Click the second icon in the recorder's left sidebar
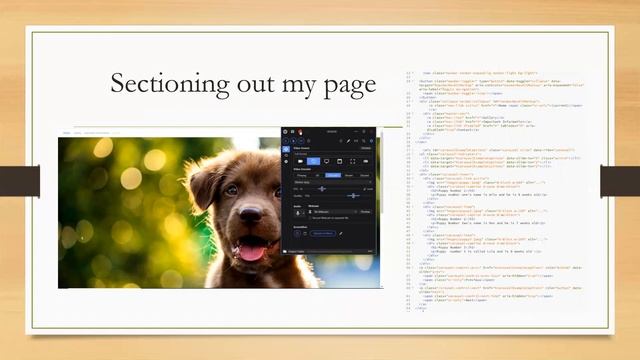Image resolution: width=640 pixels, height=360 pixels. pos(286,156)
